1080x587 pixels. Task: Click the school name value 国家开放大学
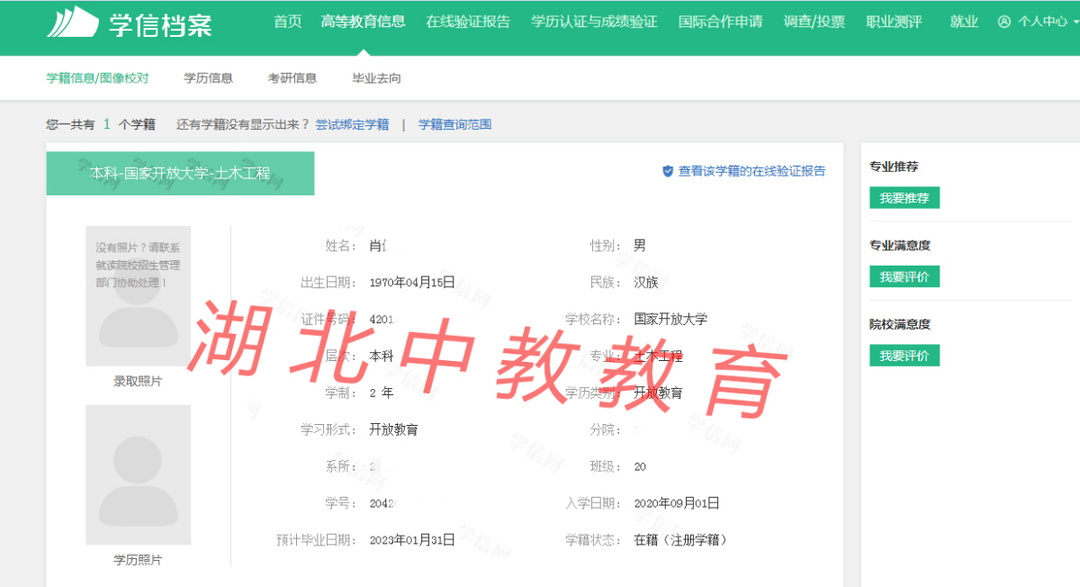pyautogui.click(x=670, y=319)
